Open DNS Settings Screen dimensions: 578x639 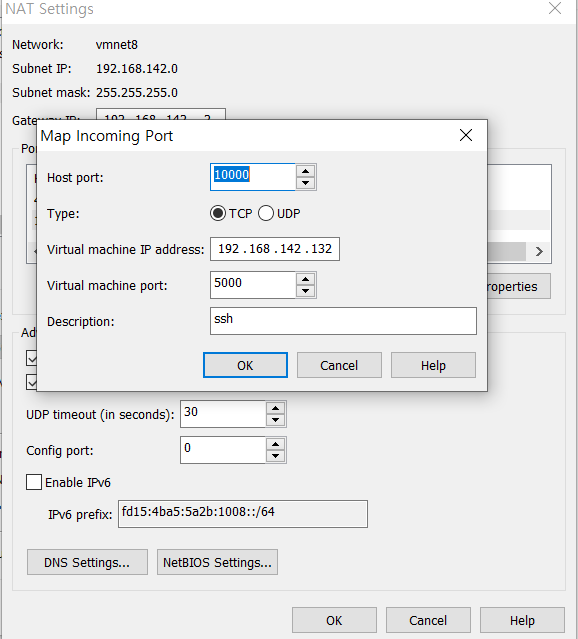[87, 562]
